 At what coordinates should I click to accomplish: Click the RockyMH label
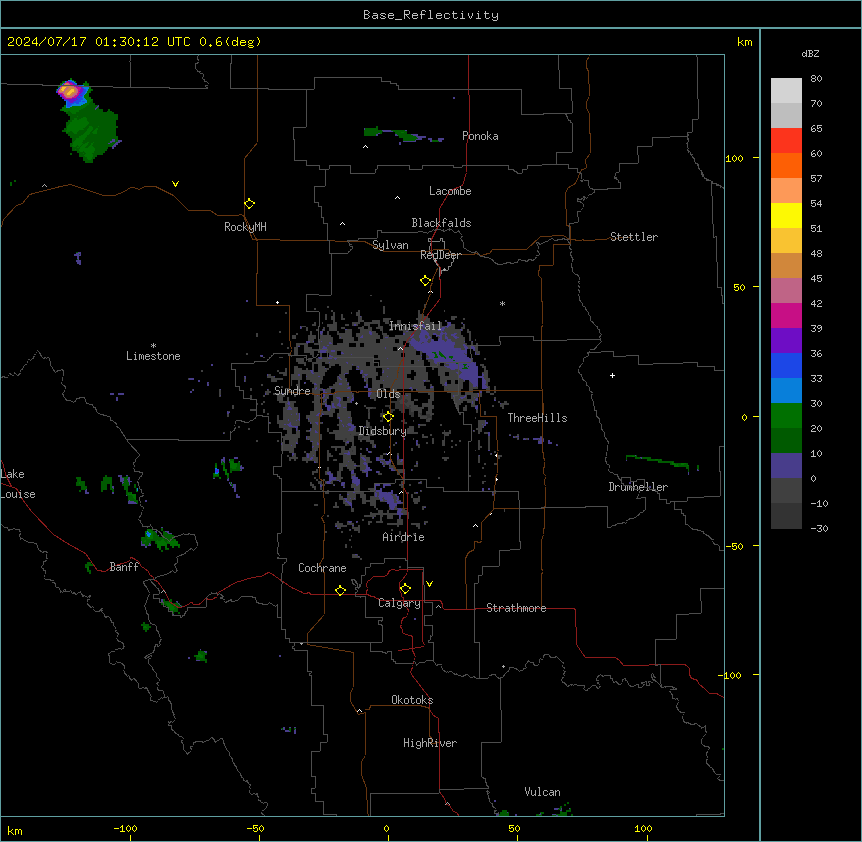[245, 227]
